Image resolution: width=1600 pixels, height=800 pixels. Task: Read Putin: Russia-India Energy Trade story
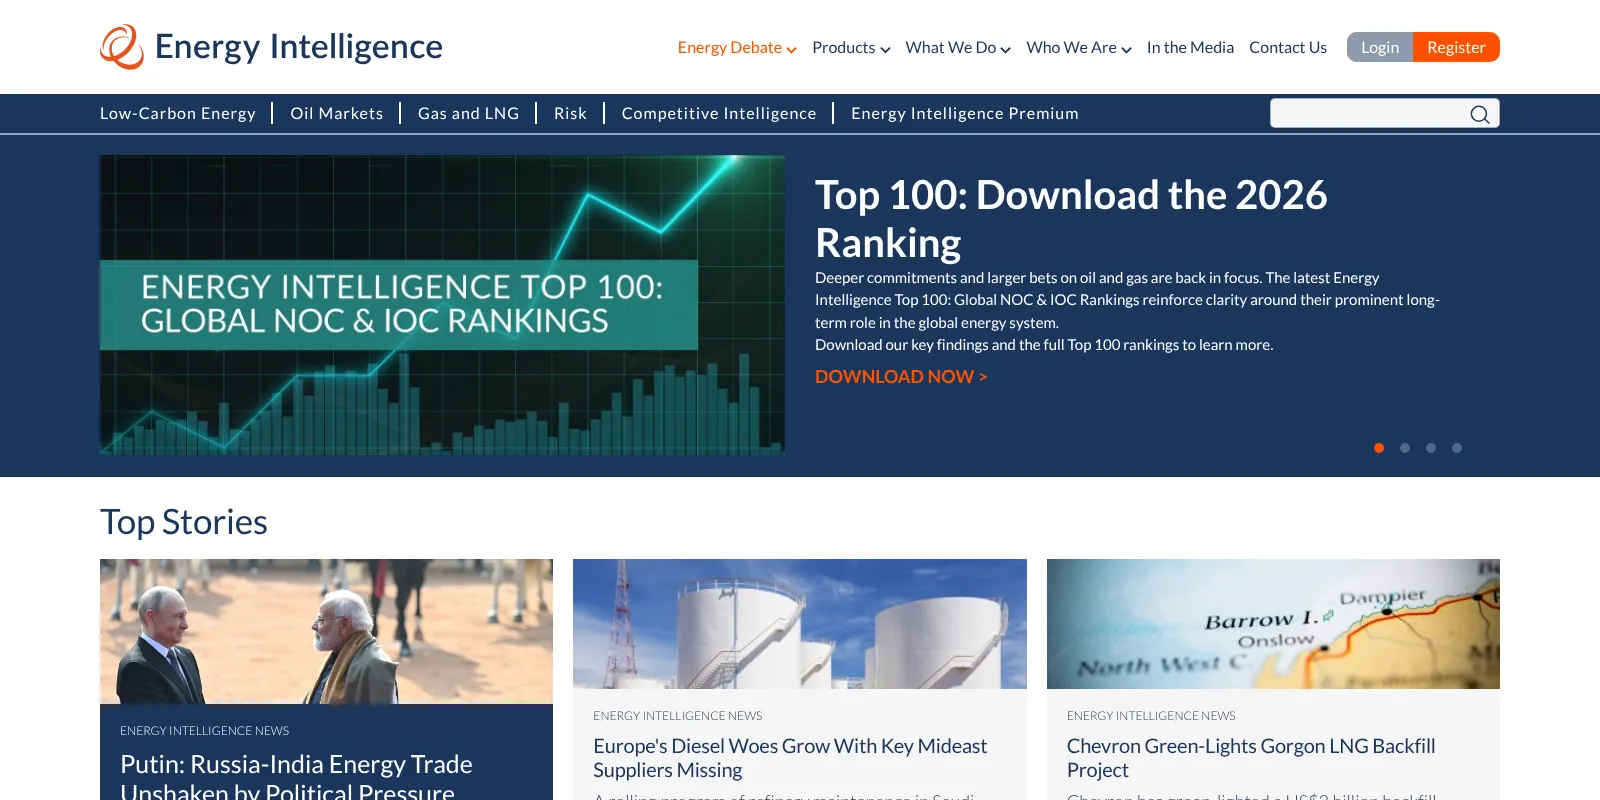point(296,777)
